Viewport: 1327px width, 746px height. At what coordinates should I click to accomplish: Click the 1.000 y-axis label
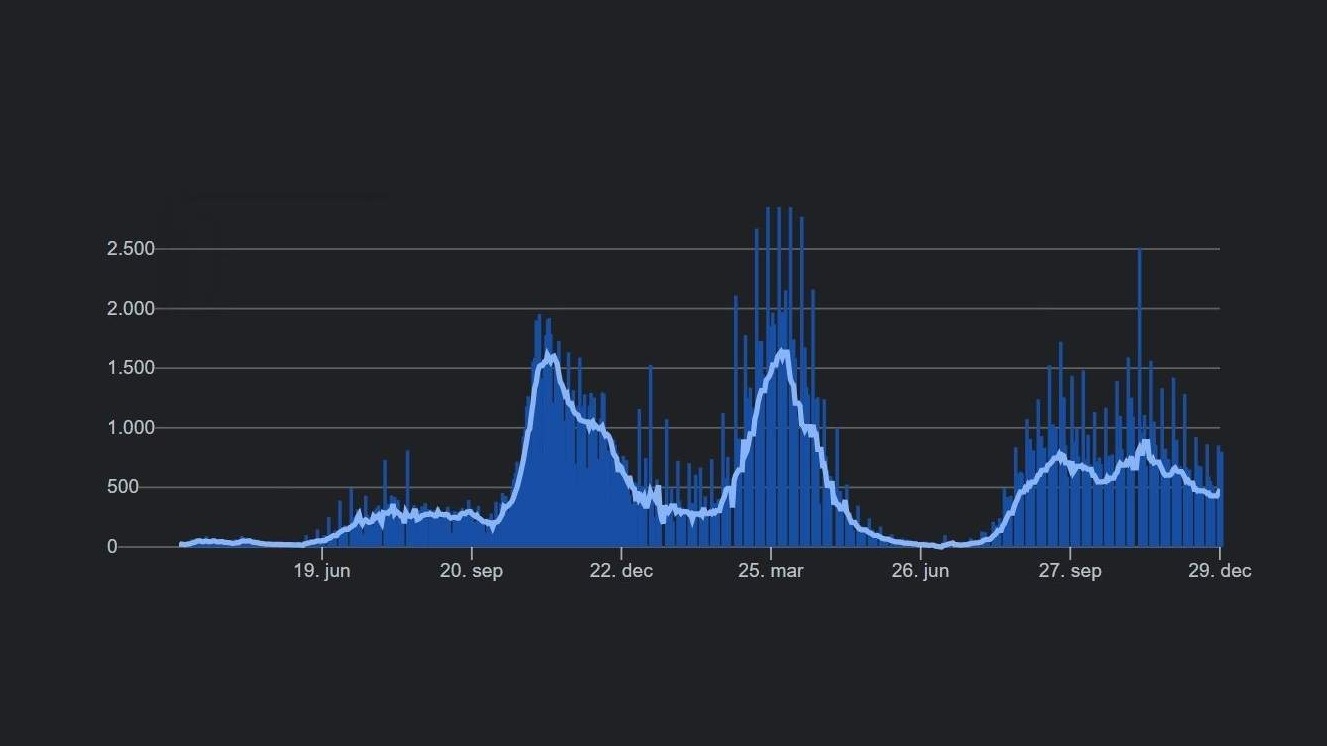pos(130,428)
